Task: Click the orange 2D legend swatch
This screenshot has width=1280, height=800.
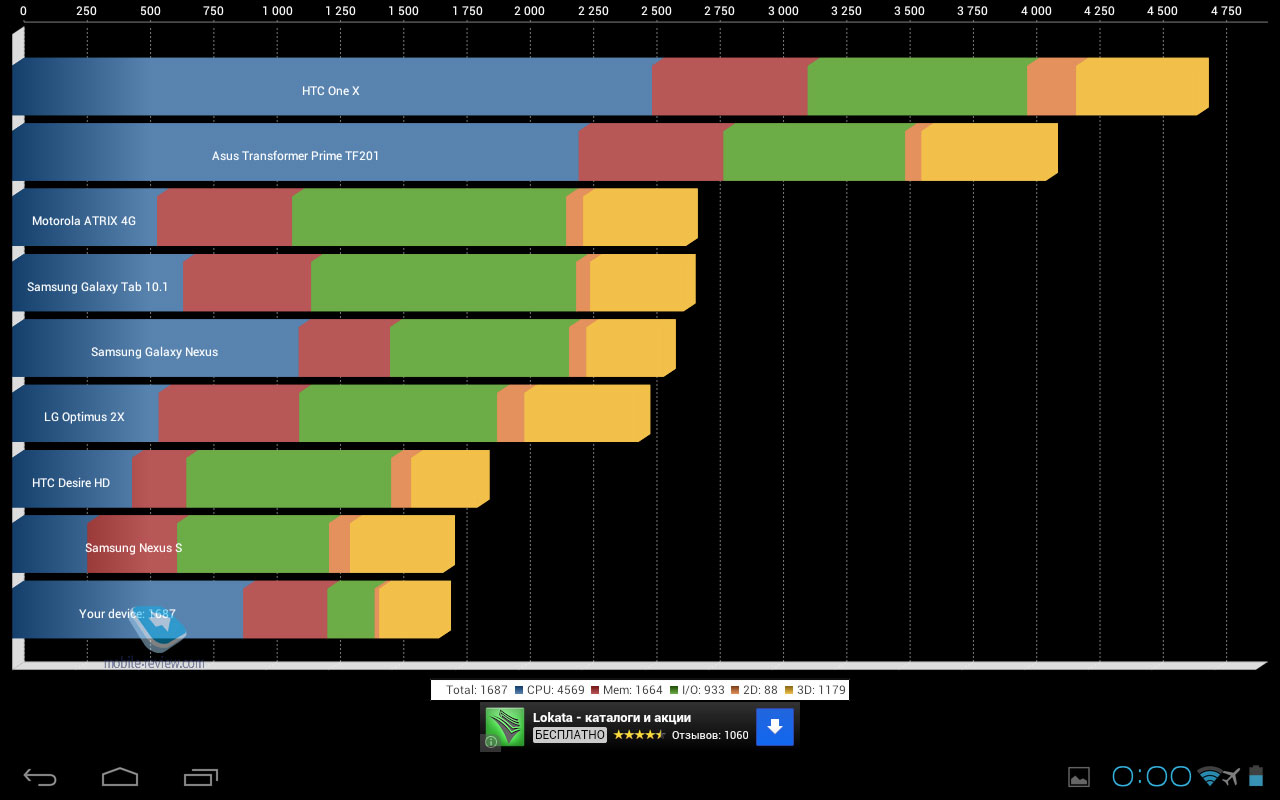Action: pos(735,690)
